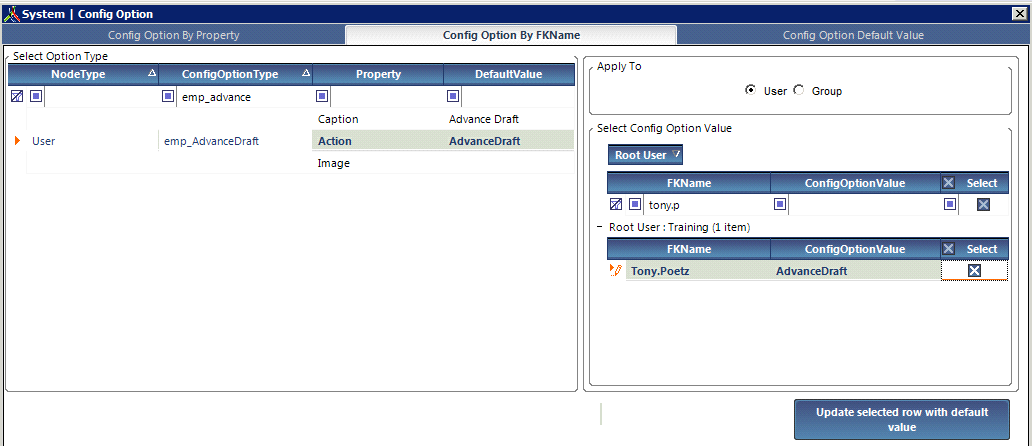Switch to Config Option By Property tab
1032x446 pixels.
pos(174,35)
